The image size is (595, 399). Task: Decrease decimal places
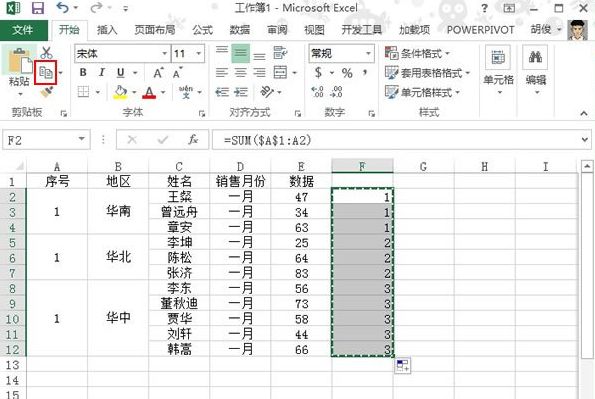(x=336, y=91)
